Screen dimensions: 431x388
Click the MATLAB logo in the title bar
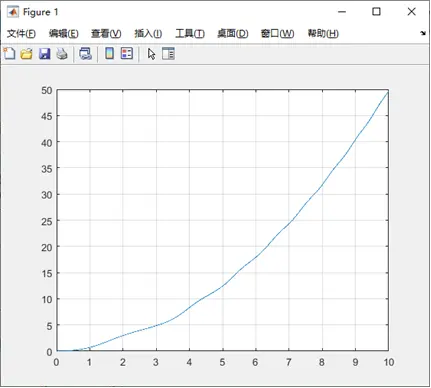[x=13, y=12]
